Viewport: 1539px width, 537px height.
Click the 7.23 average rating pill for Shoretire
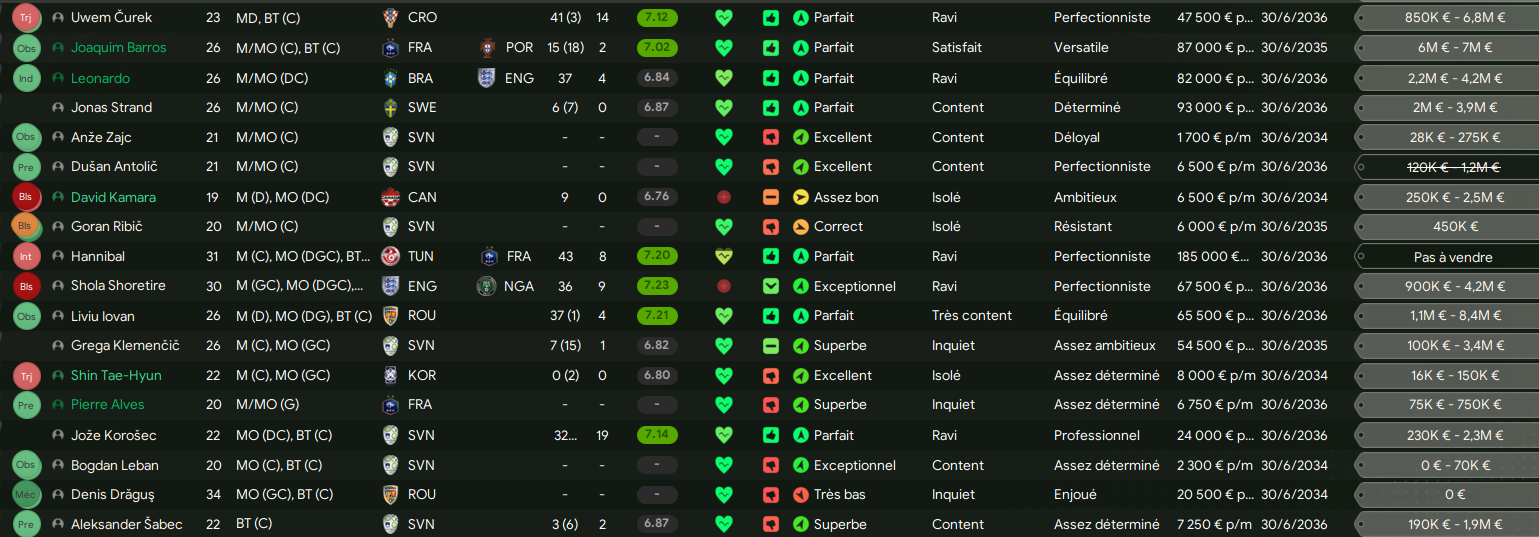coord(656,286)
